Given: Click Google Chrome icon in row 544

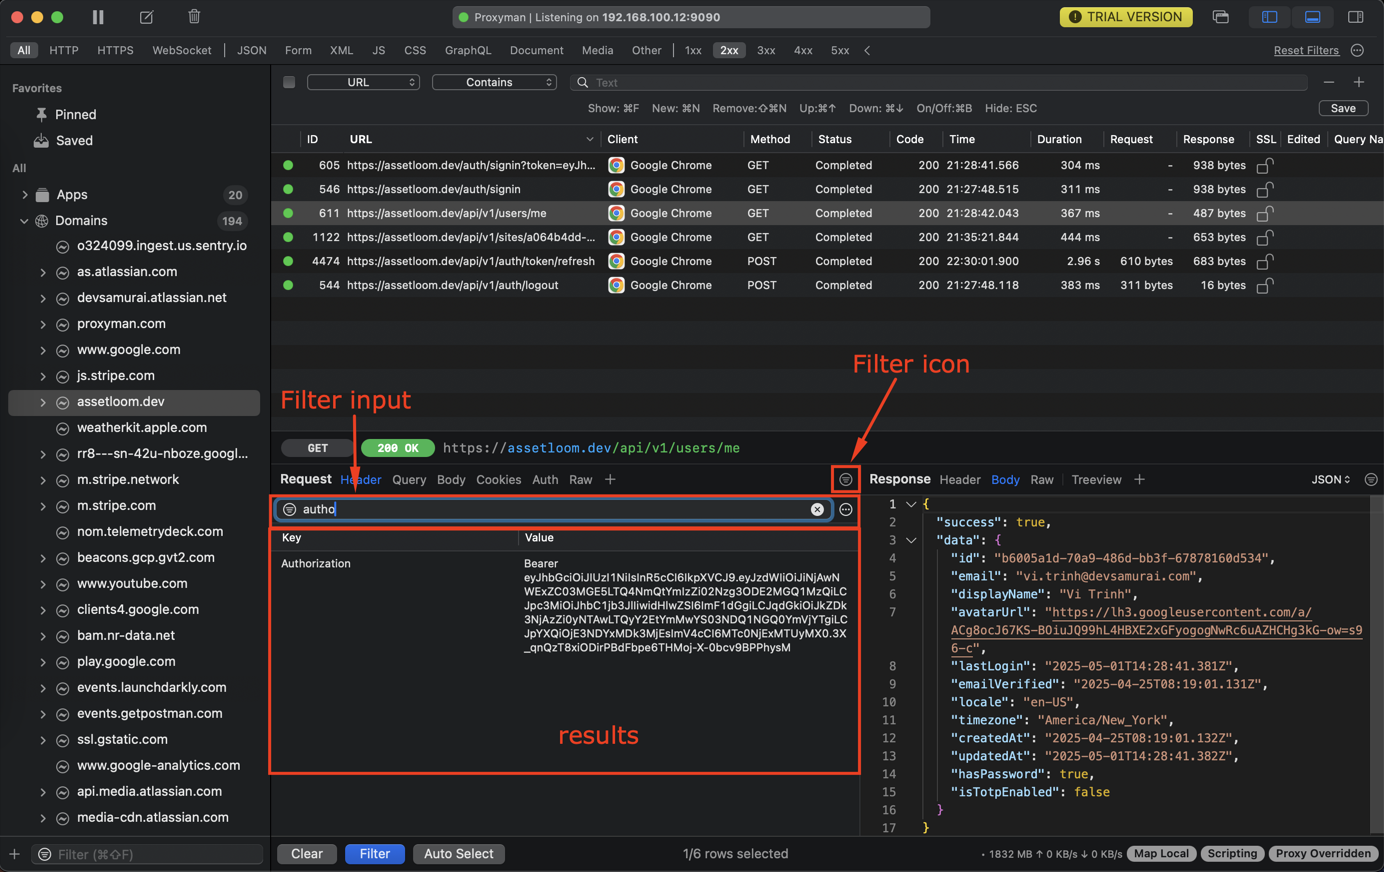Looking at the screenshot, I should pyautogui.click(x=616, y=285).
